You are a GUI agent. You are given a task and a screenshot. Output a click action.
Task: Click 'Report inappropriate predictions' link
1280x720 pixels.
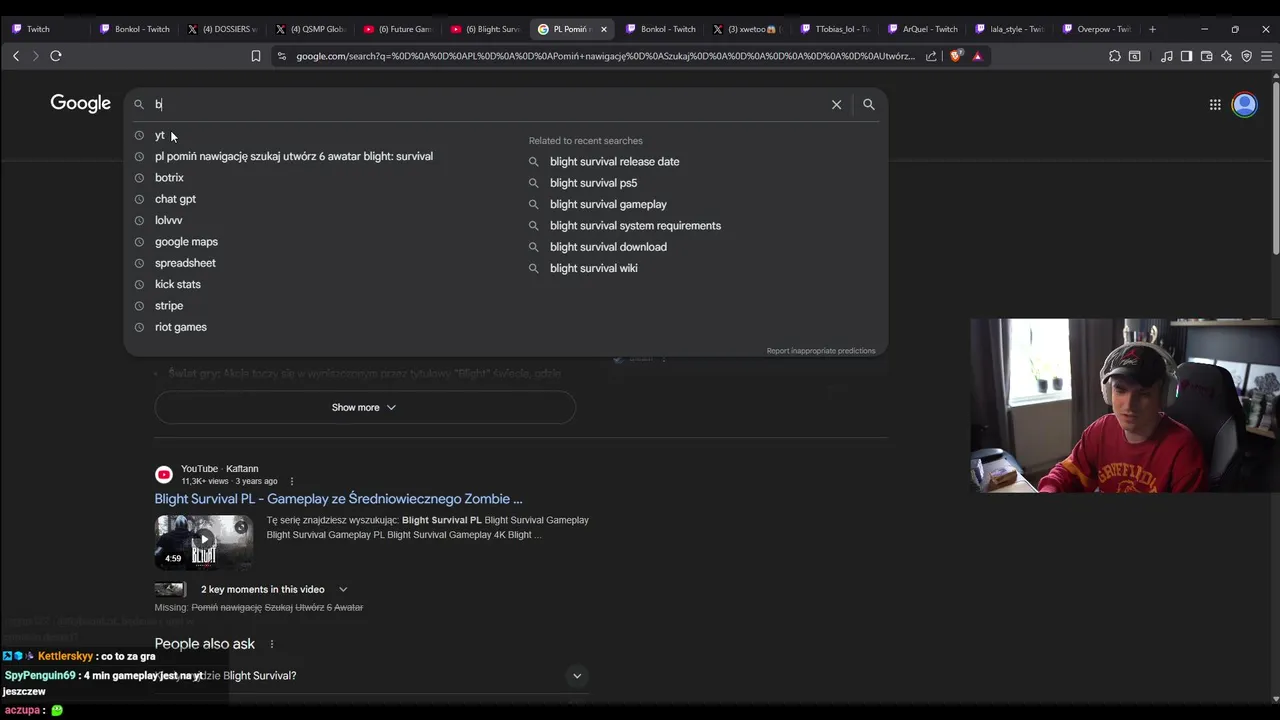coord(821,351)
